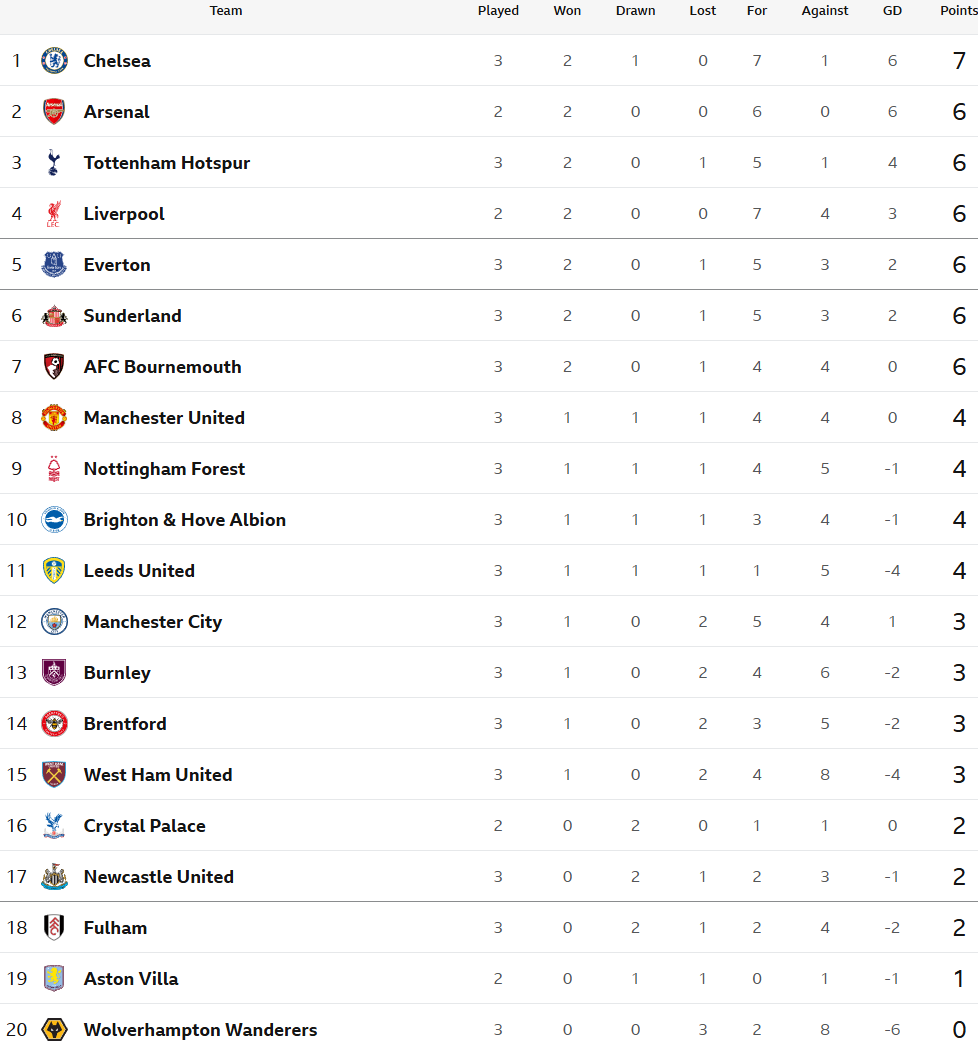
Task: Click the Arsenal club crest icon
Action: point(54,111)
